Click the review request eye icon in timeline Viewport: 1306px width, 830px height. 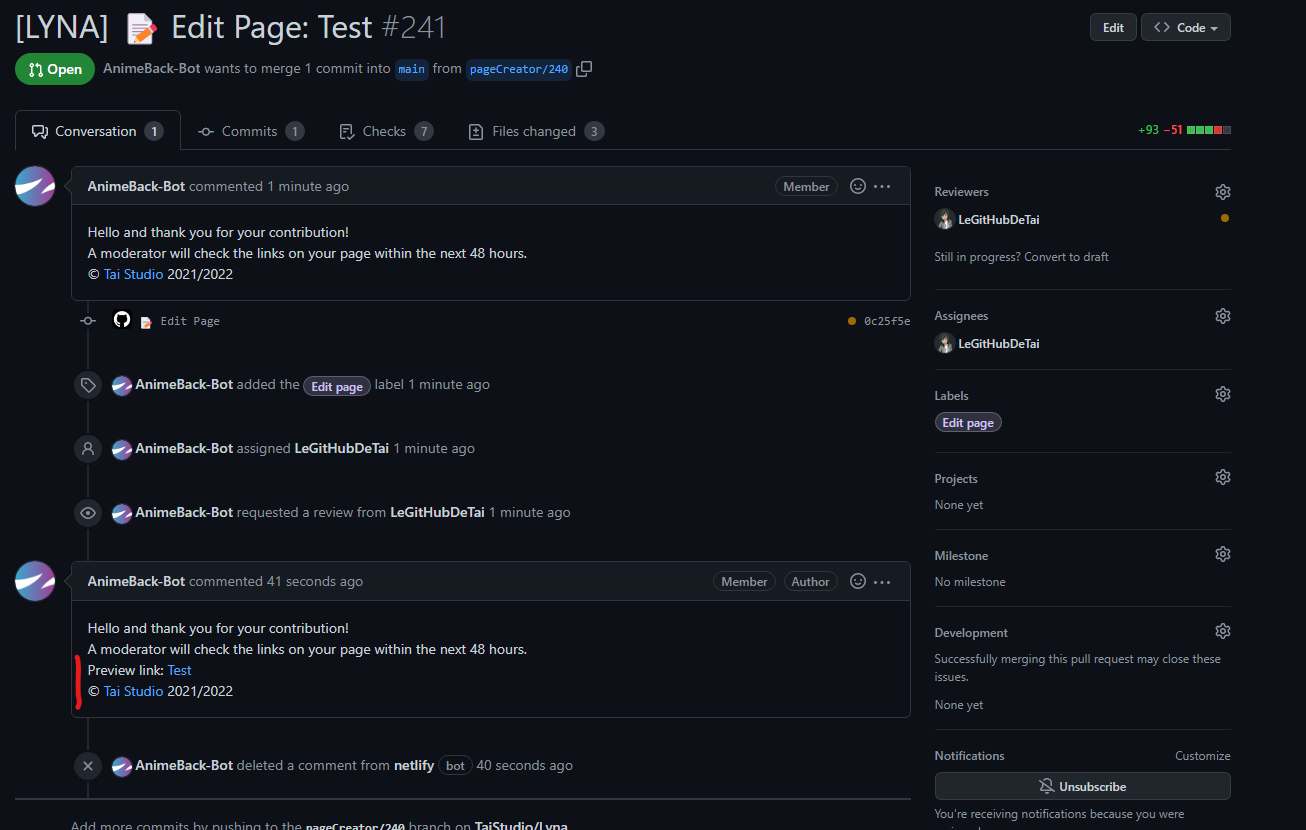pos(88,513)
